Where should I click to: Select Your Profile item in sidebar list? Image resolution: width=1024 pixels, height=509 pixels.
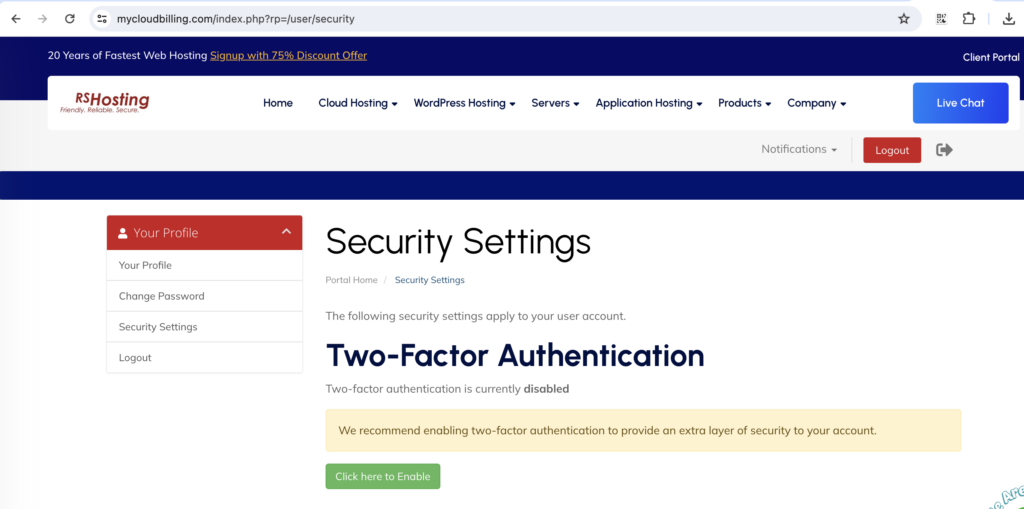[204, 265]
